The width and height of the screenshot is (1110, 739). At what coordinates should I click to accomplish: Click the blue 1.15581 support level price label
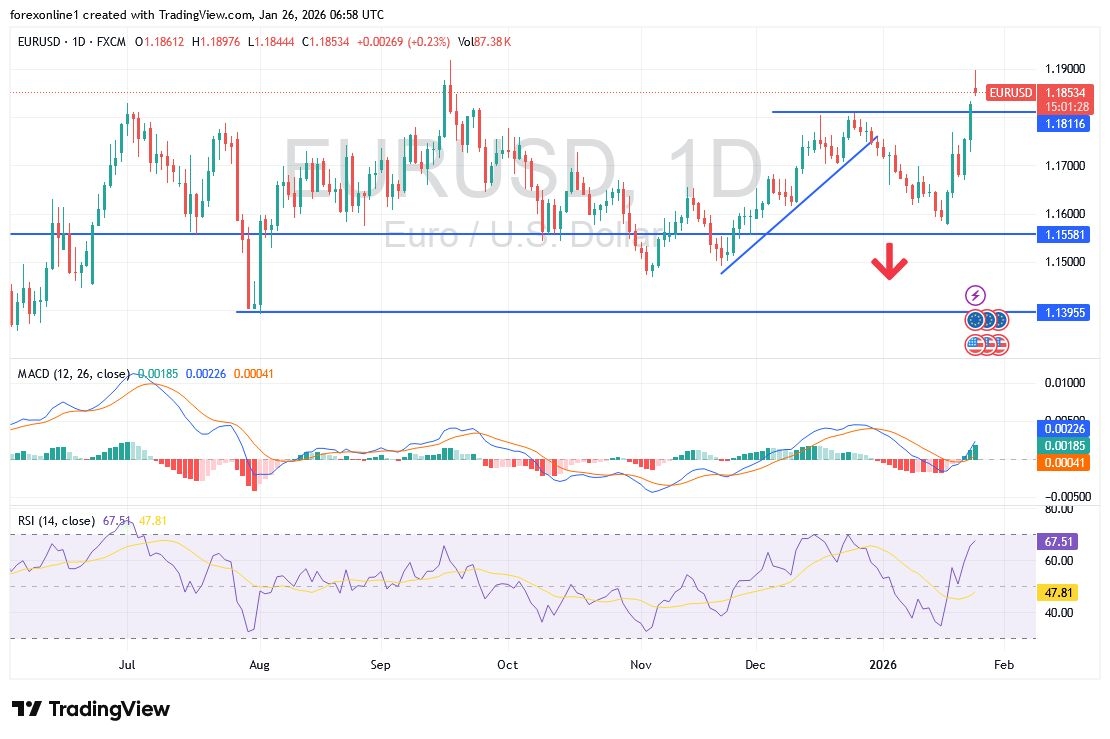point(1063,232)
